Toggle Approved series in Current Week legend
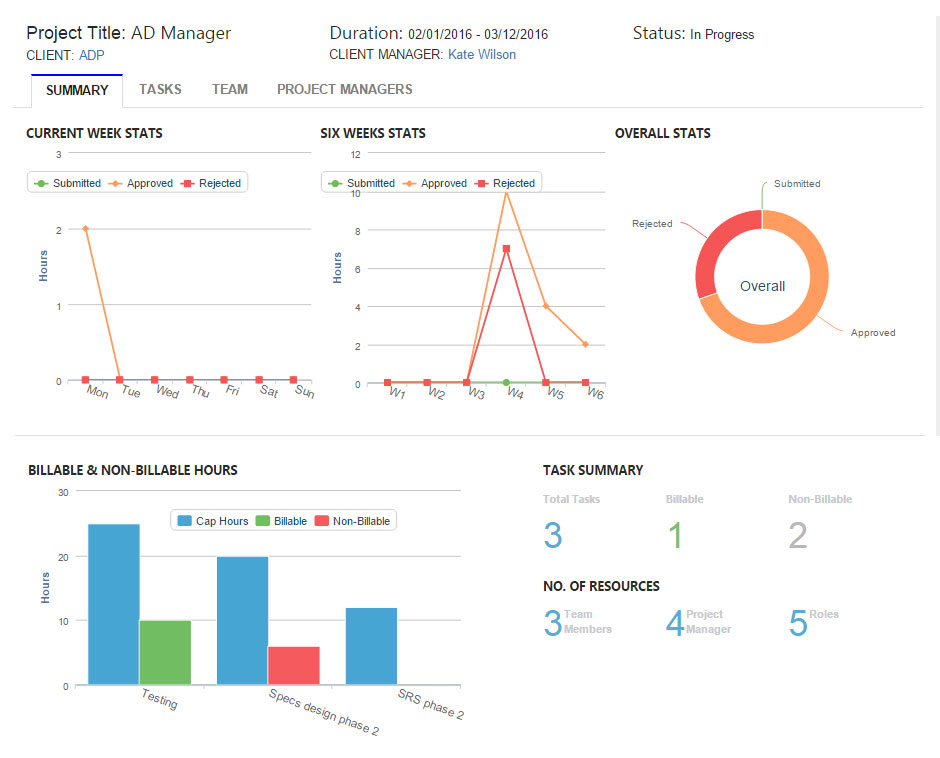 click(141, 183)
